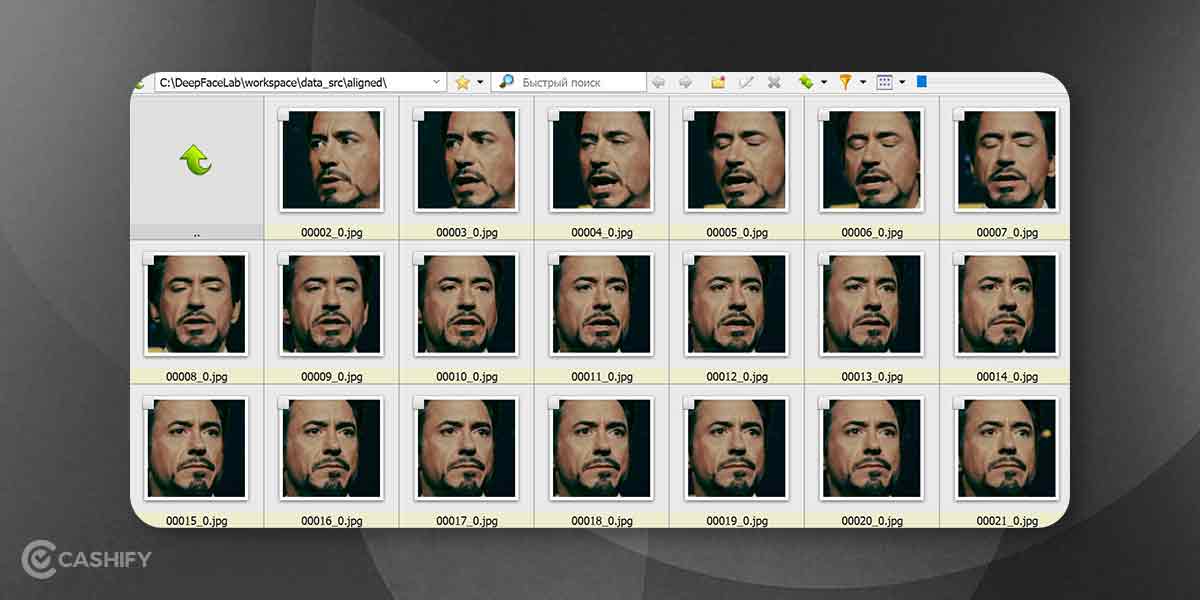The image size is (1200, 600).
Task: Click the blue panel icon at toolbar end
Action: point(922,81)
